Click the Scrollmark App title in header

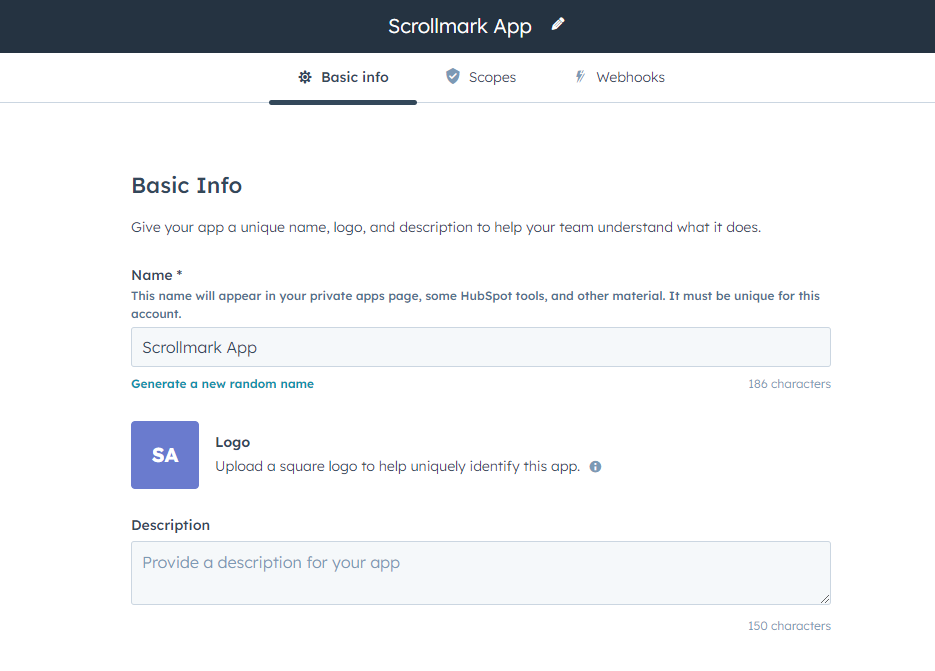[460, 26]
